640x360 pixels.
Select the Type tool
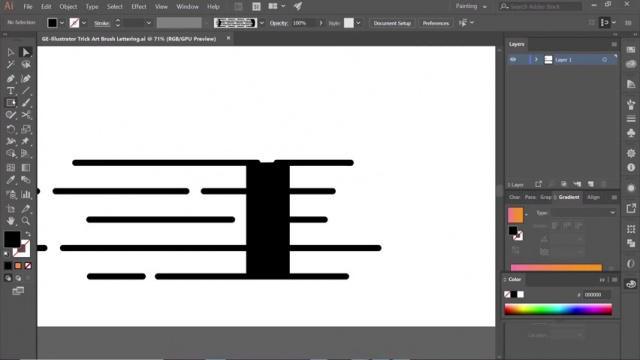[x=11, y=91]
